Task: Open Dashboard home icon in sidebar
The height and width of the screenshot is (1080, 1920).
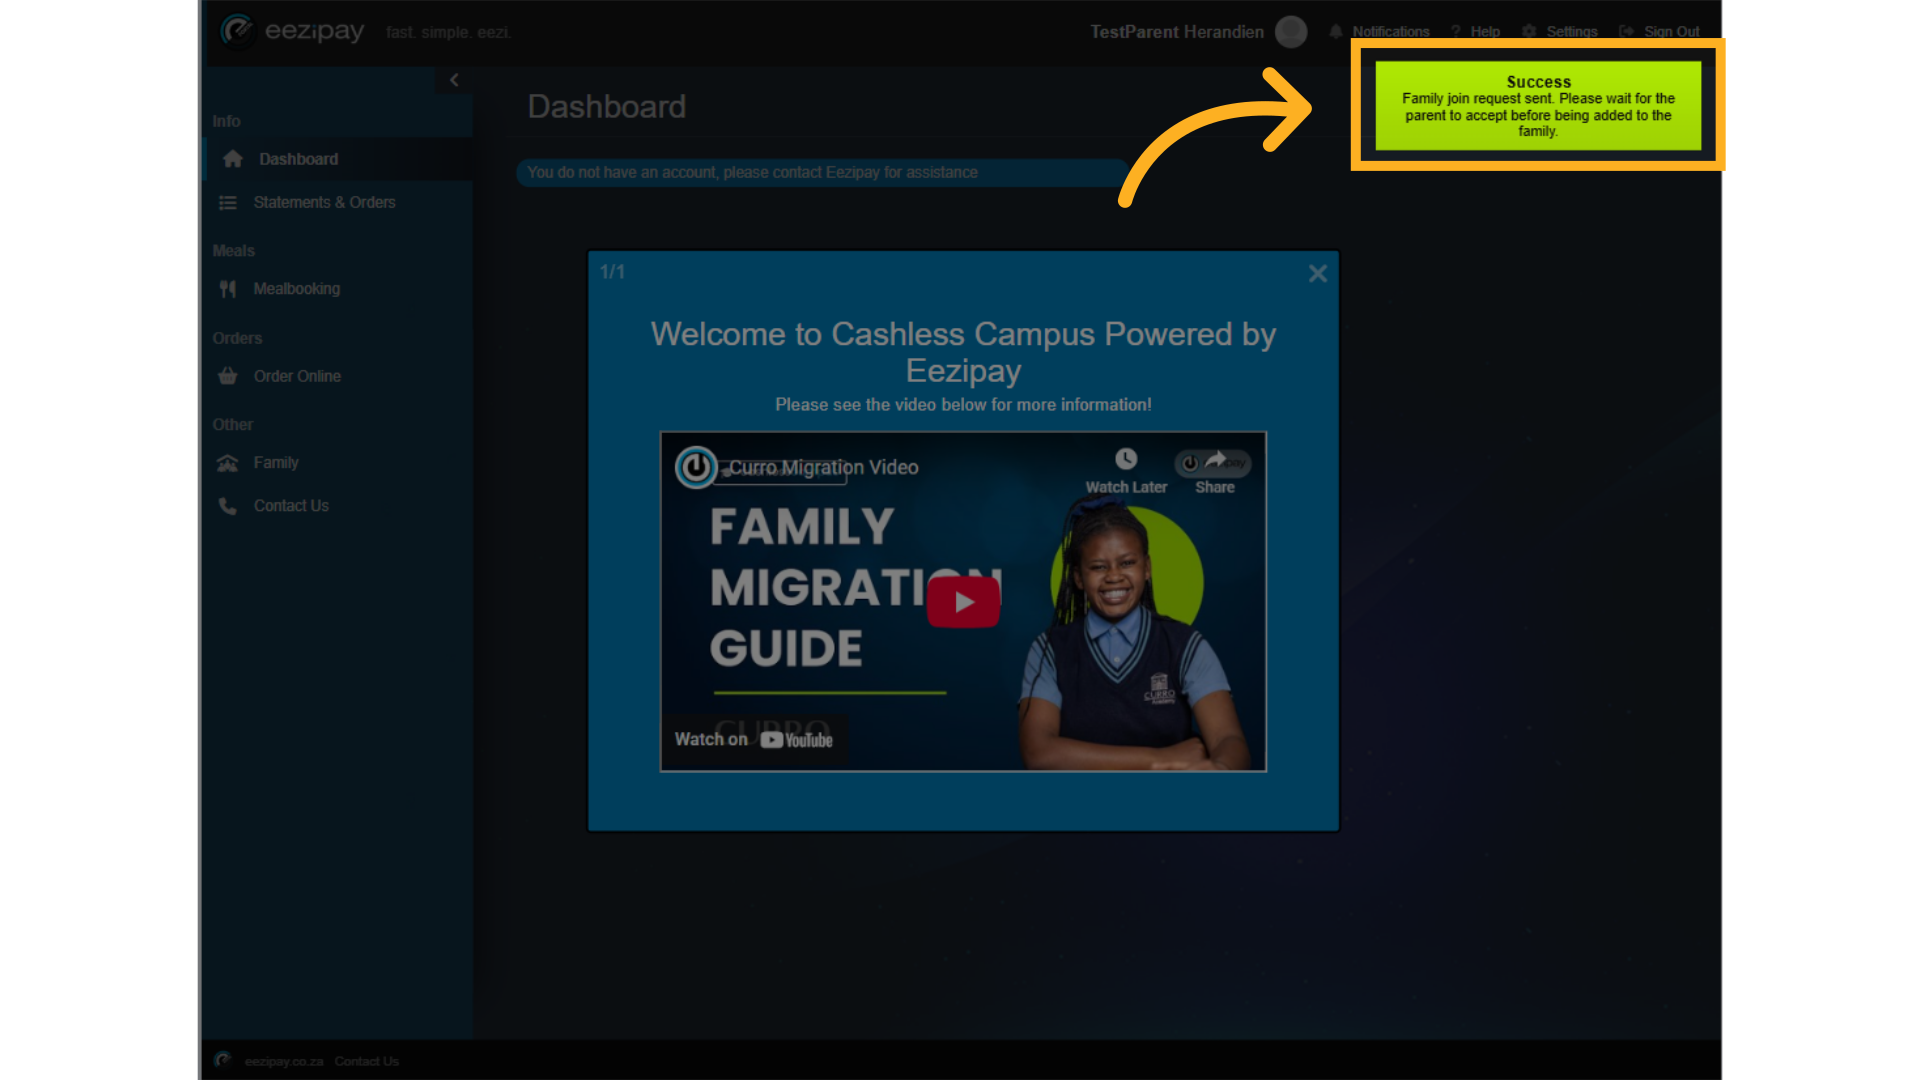Action: [233, 159]
